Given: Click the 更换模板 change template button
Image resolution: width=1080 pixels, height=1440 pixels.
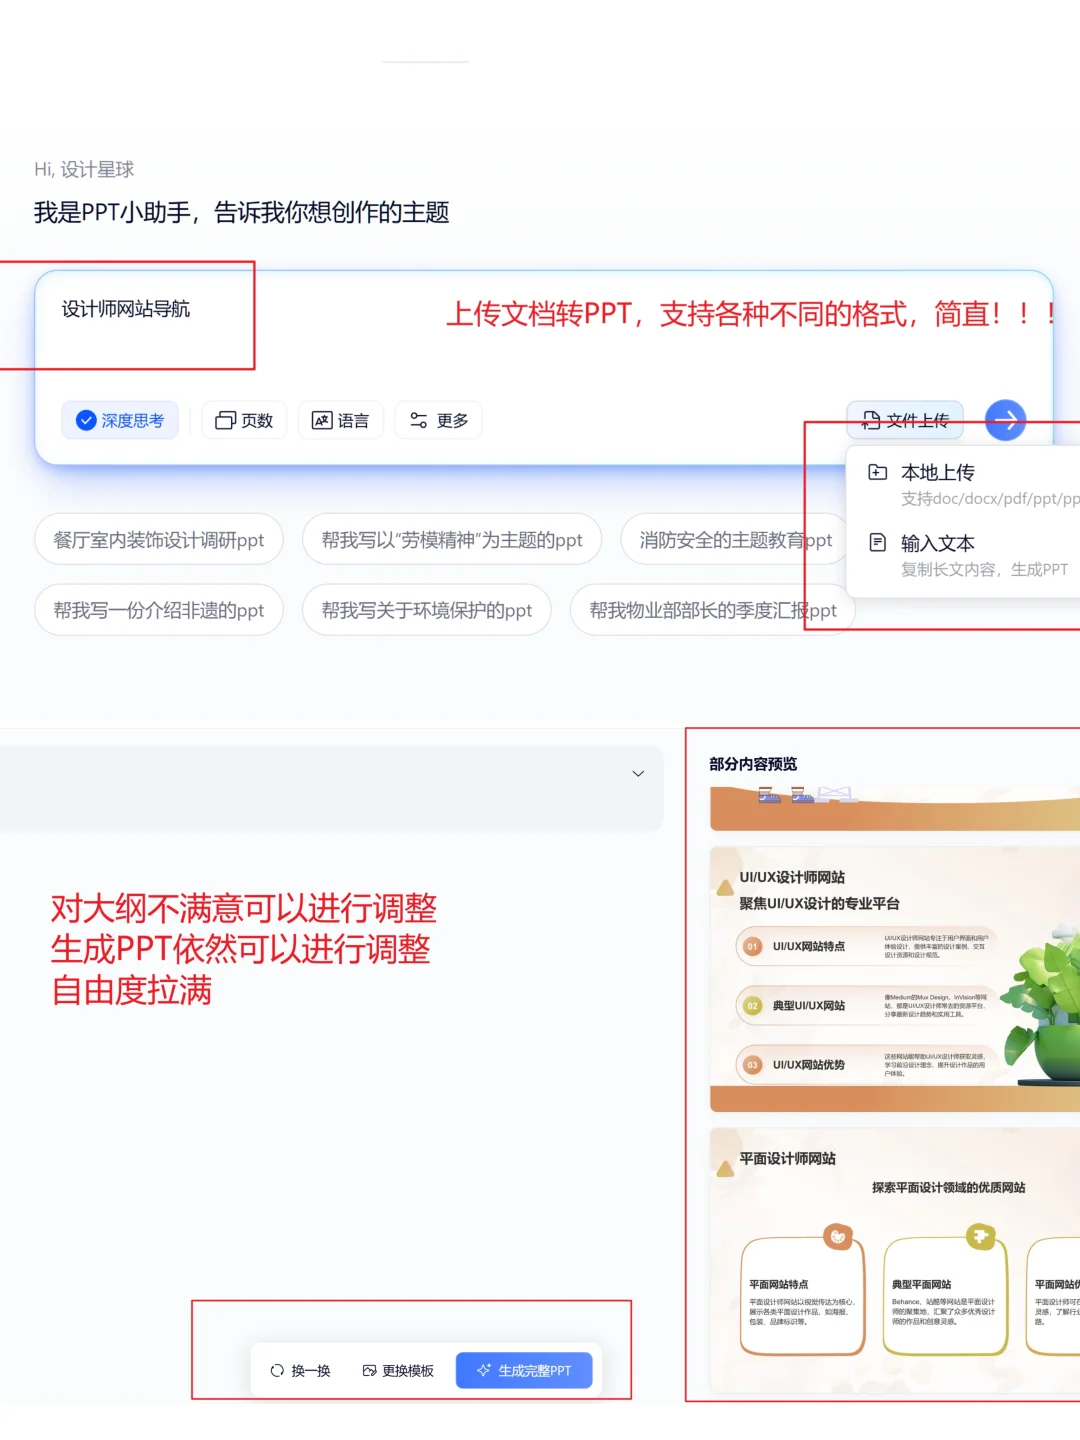Looking at the screenshot, I should coord(396,1370).
